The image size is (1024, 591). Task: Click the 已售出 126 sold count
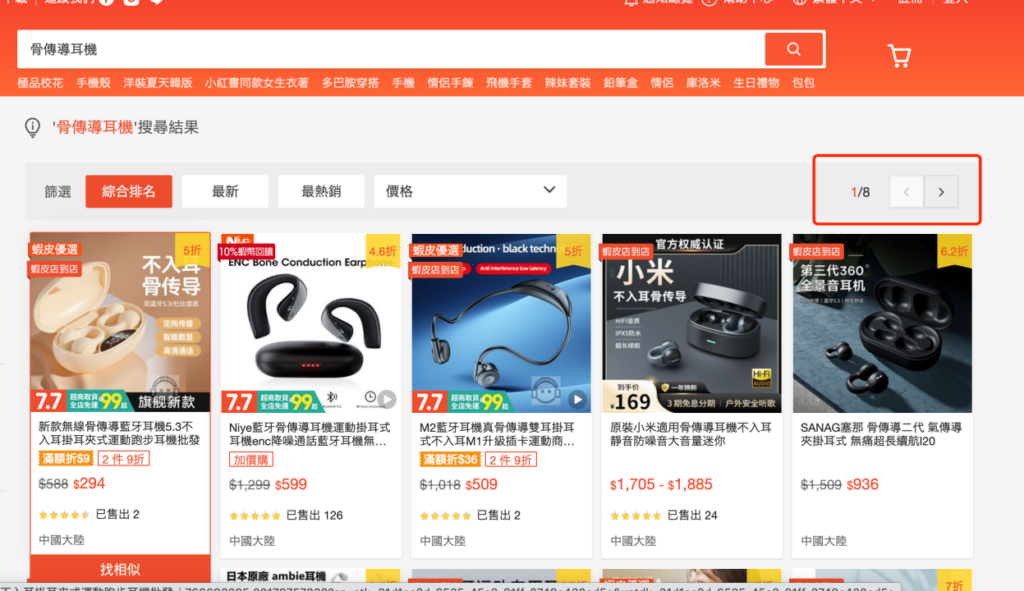pos(315,515)
